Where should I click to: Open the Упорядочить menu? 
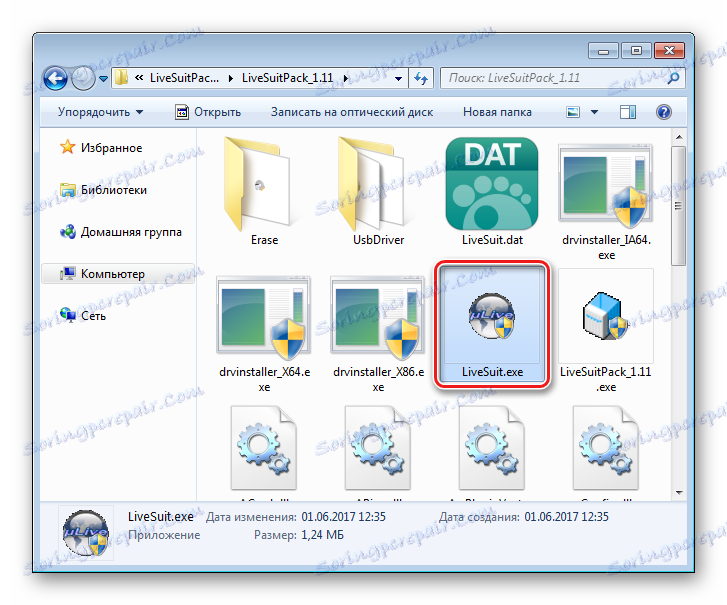coord(100,112)
